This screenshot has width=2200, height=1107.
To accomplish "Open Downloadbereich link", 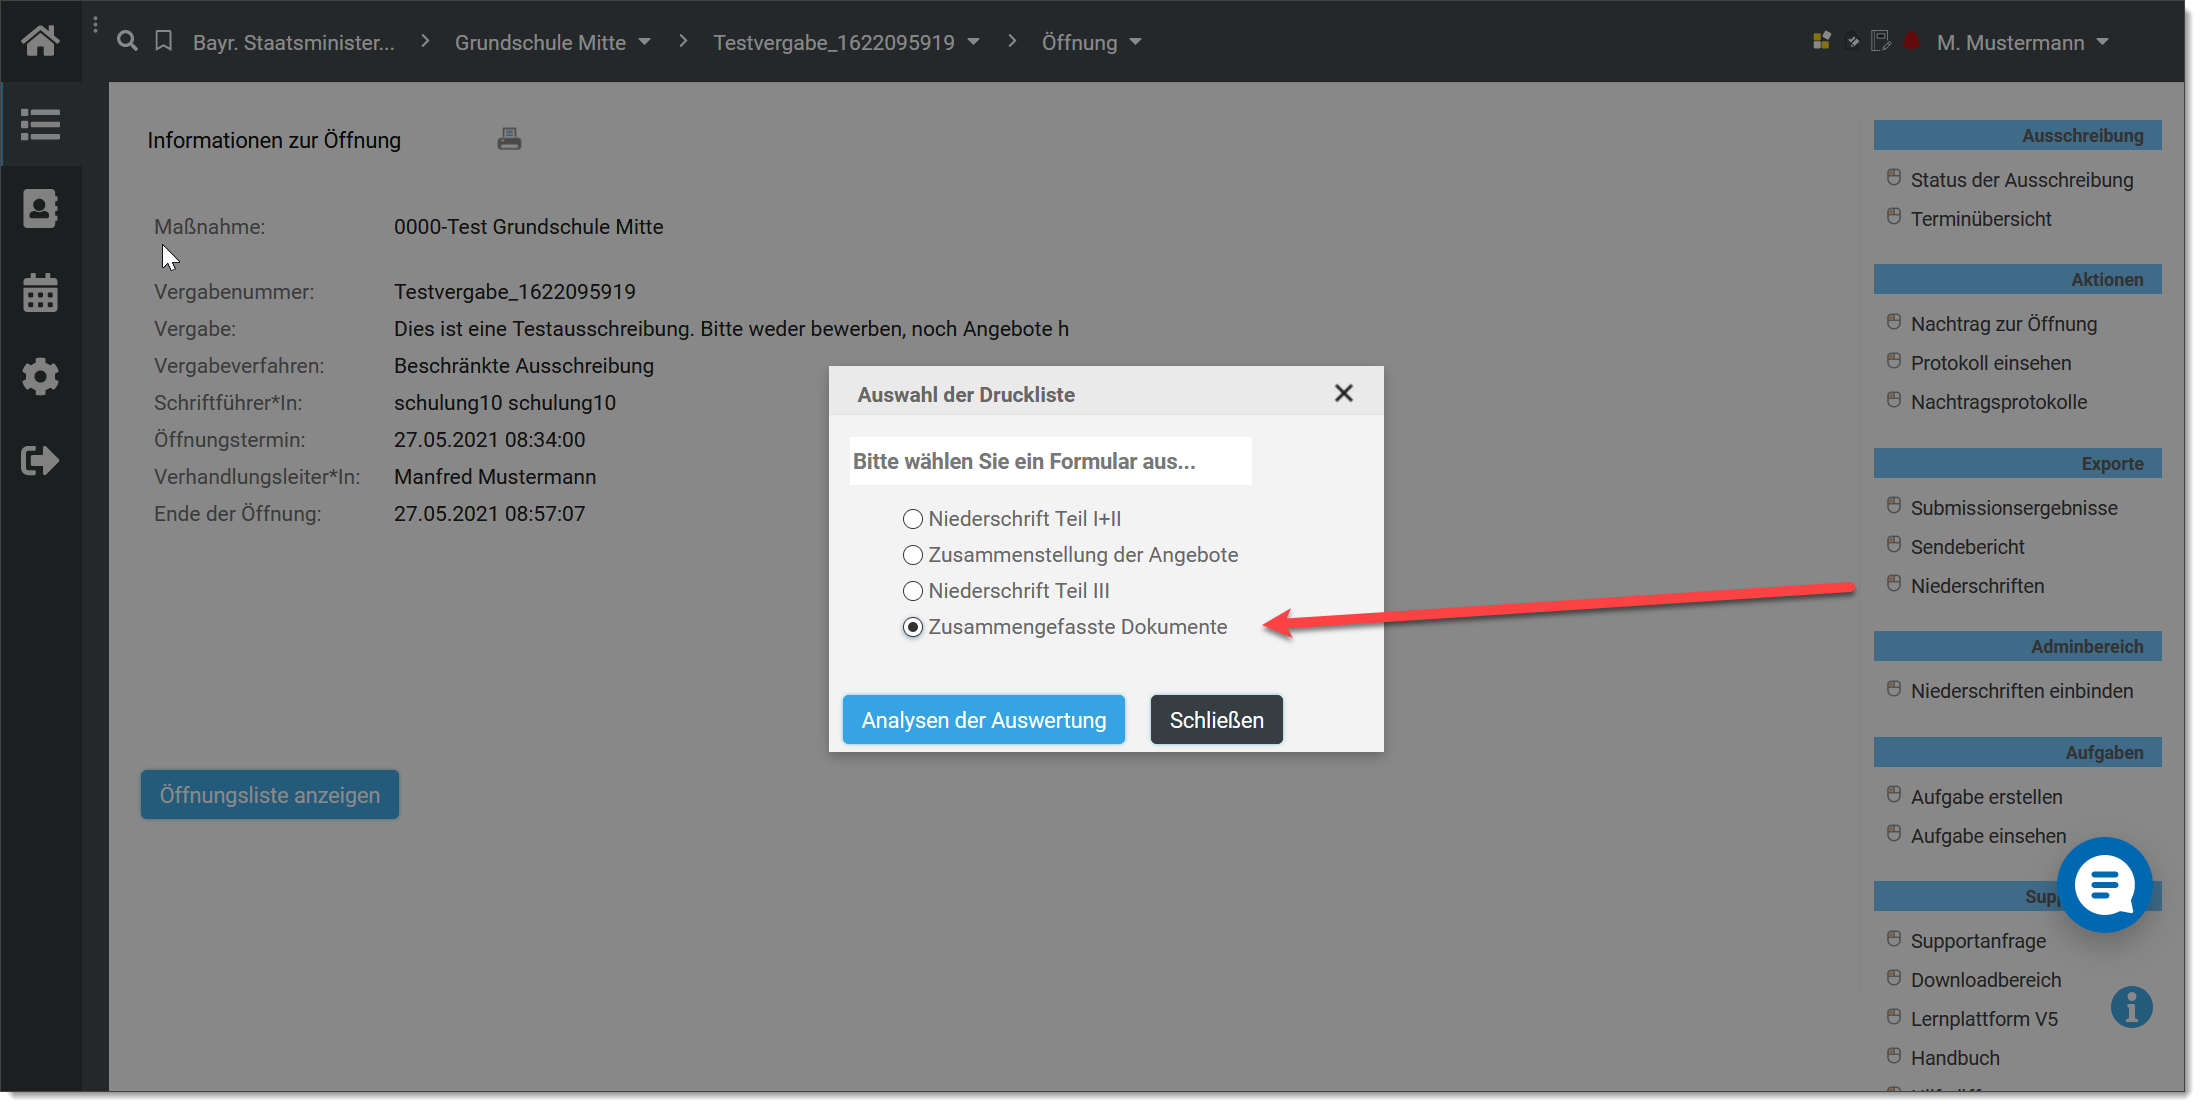I will point(1985,980).
